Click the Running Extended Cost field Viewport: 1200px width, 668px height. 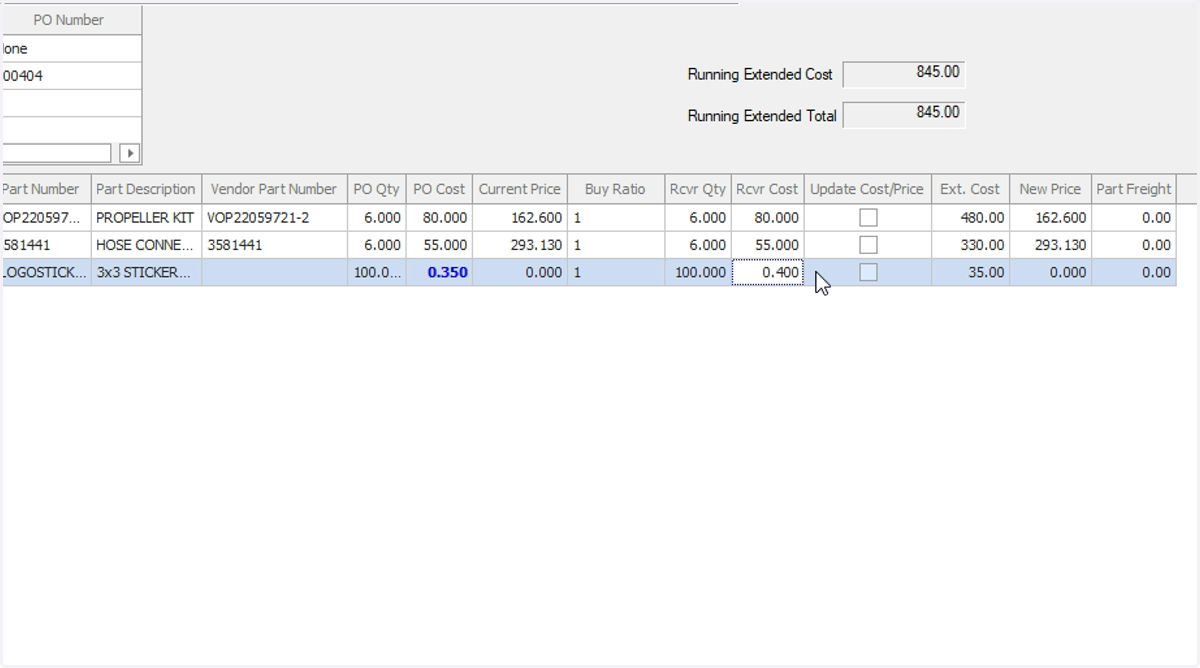tap(904, 74)
